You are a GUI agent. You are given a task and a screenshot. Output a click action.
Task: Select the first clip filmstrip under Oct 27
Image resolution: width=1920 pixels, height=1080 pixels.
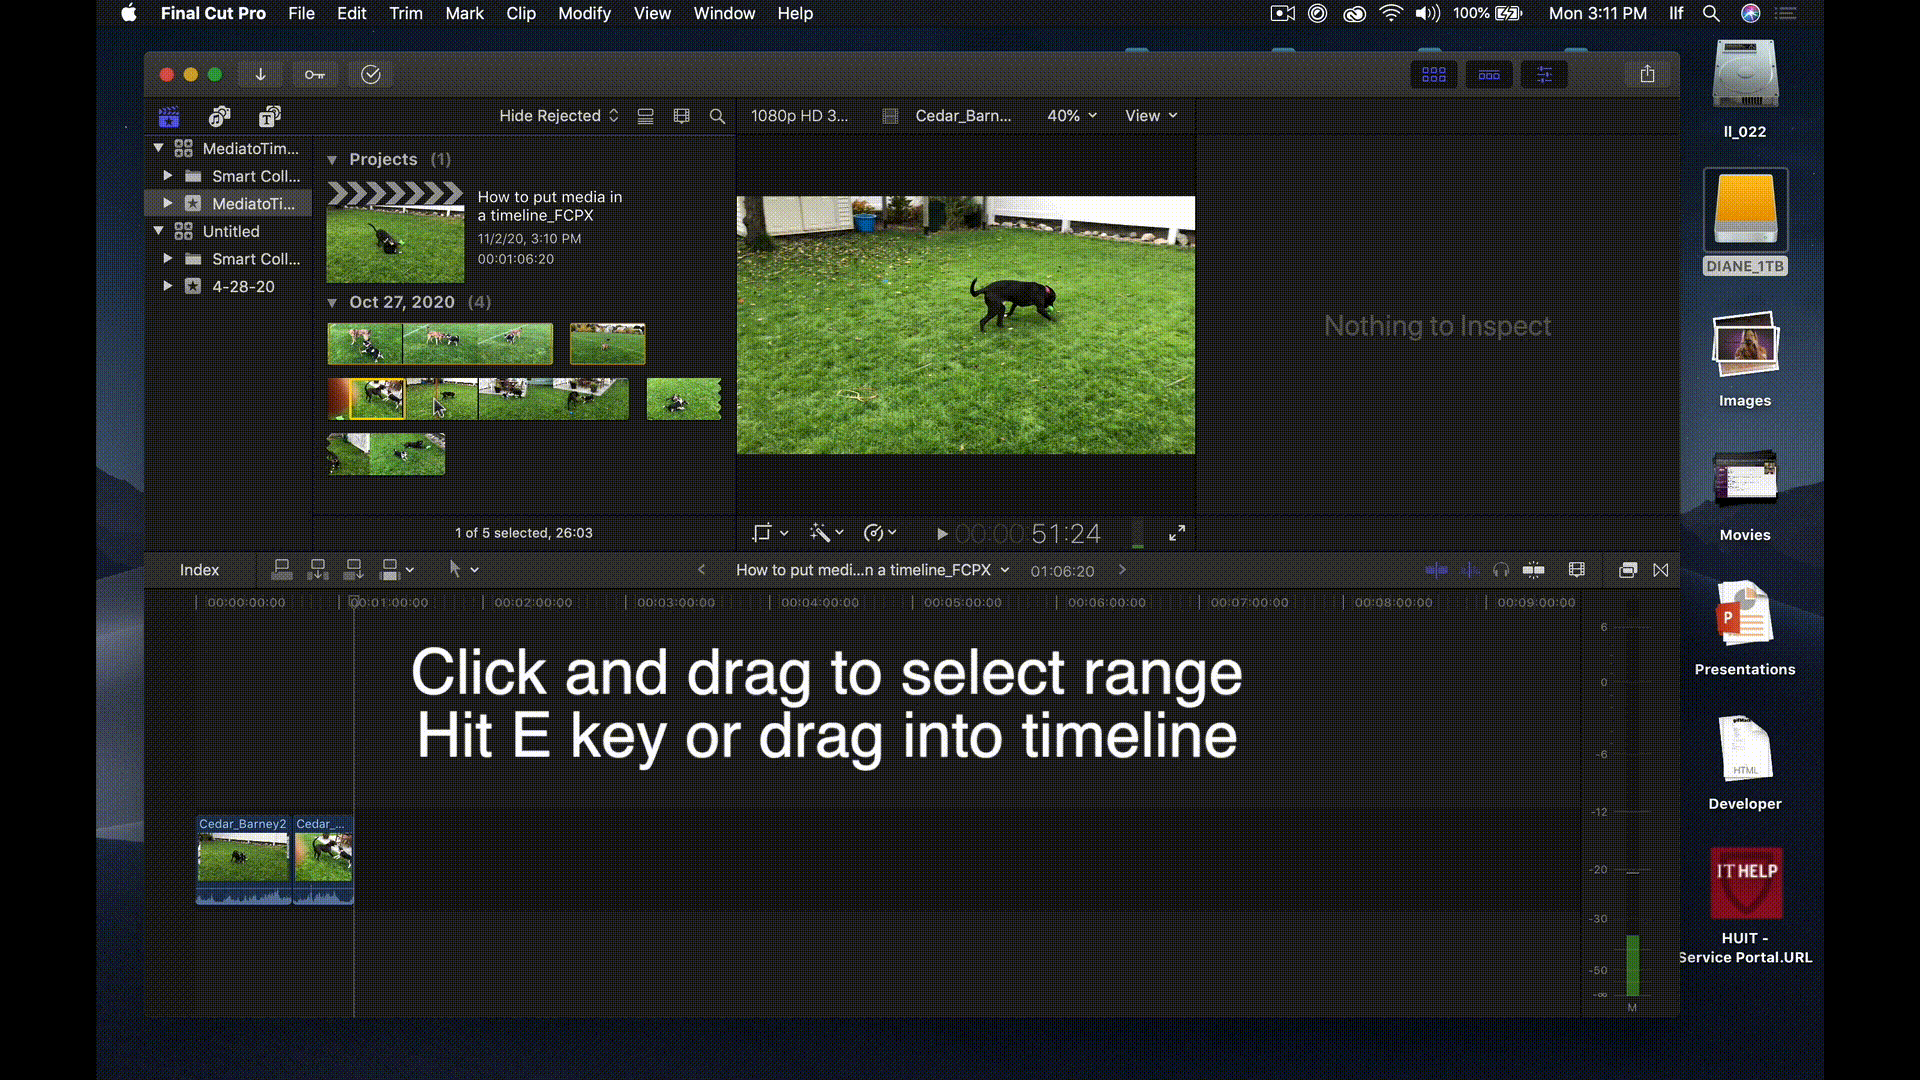tap(440, 344)
